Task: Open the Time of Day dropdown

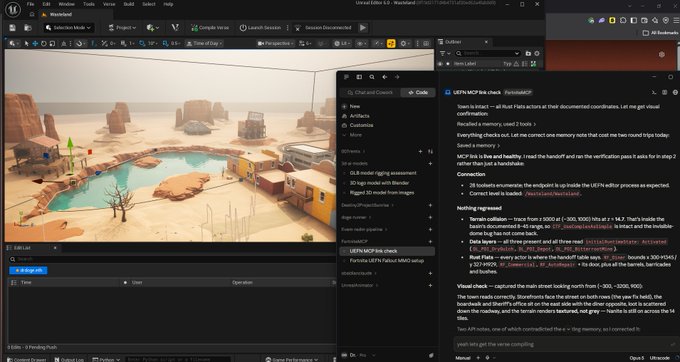Action: [x=204, y=43]
